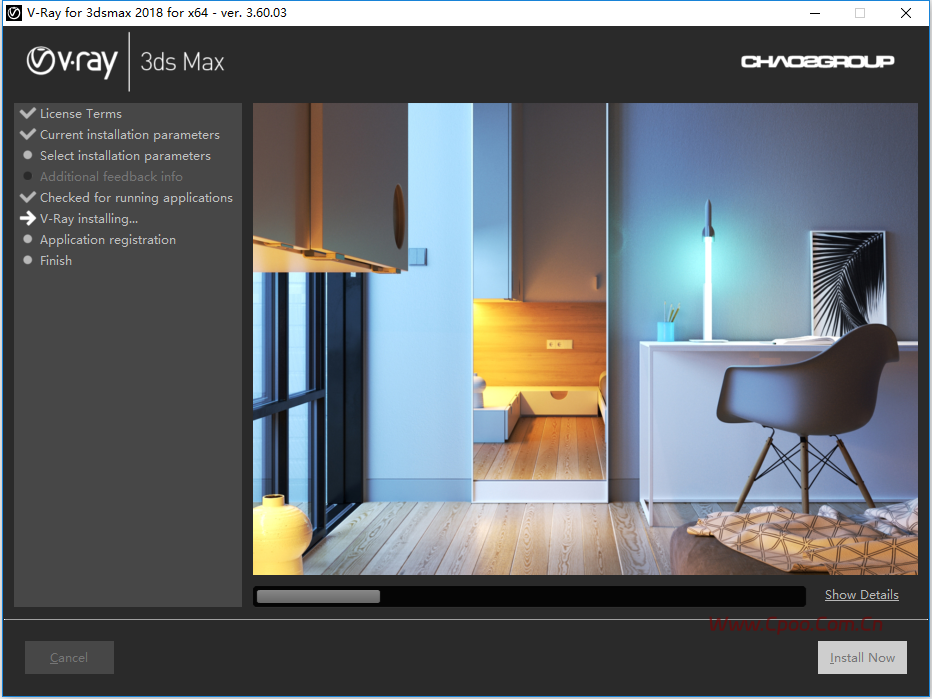Close the V-Ray installer window
The image size is (932, 699).
pyautogui.click(x=906, y=13)
